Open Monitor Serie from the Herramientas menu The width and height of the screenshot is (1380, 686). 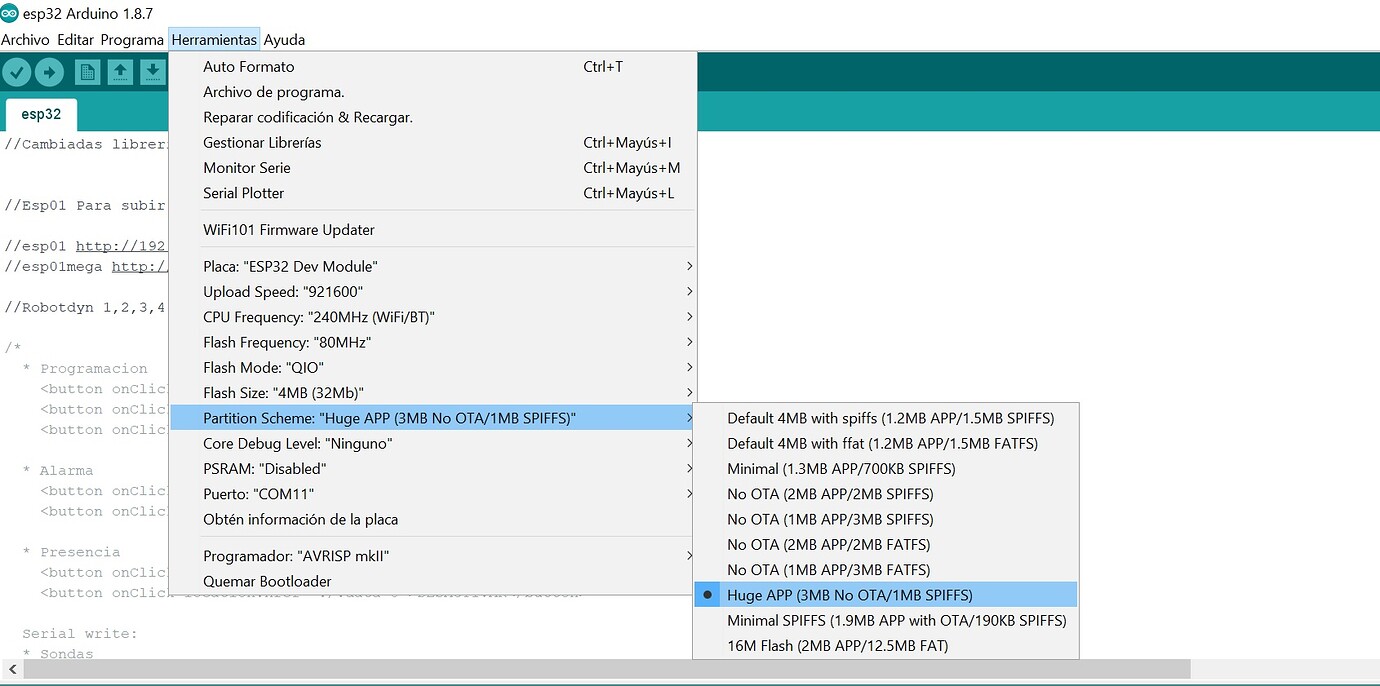tap(246, 168)
